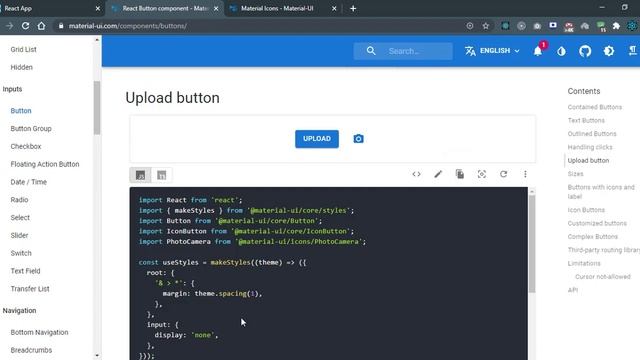Open Text Field page
The image size is (640, 360).
click(x=25, y=271)
